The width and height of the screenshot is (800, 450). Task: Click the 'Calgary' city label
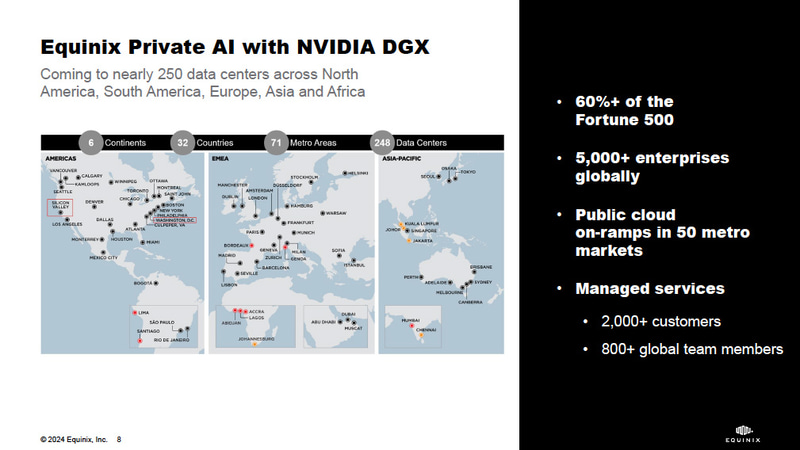coord(92,176)
